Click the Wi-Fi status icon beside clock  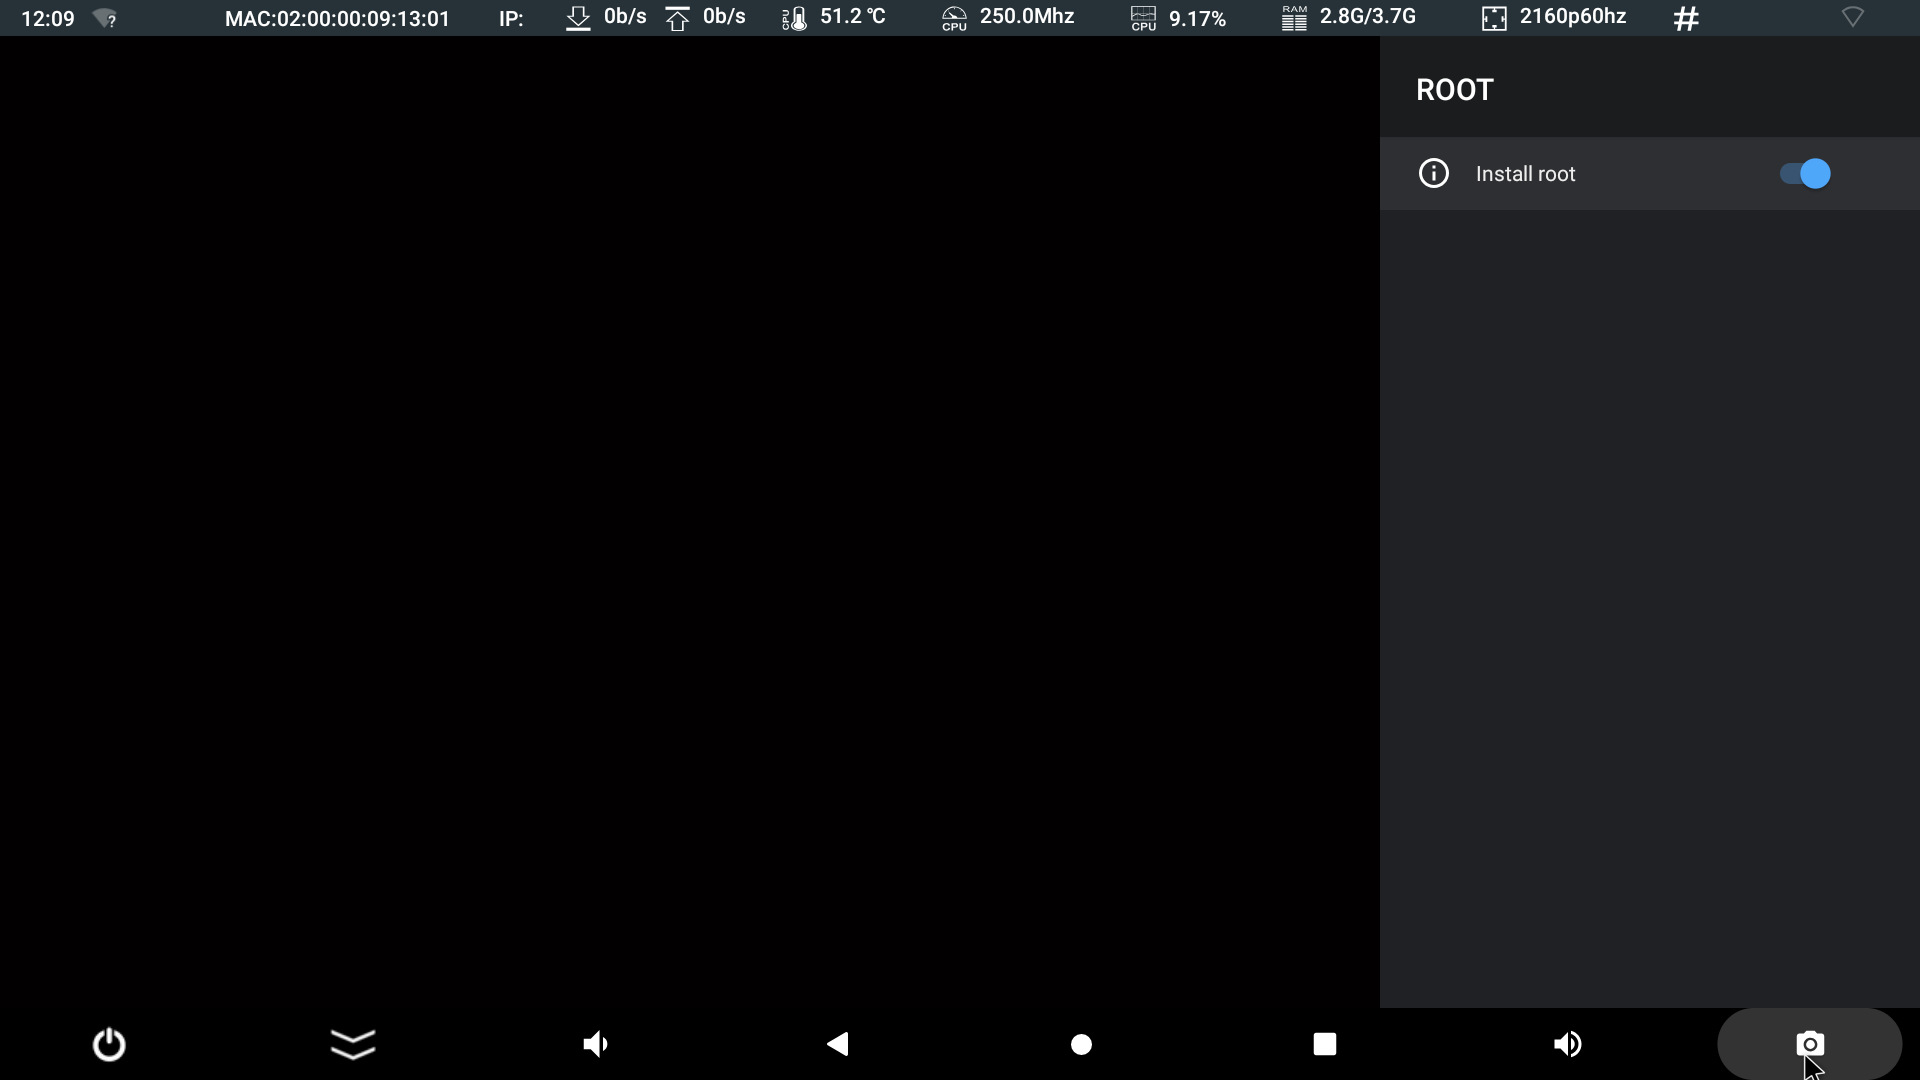105,18
